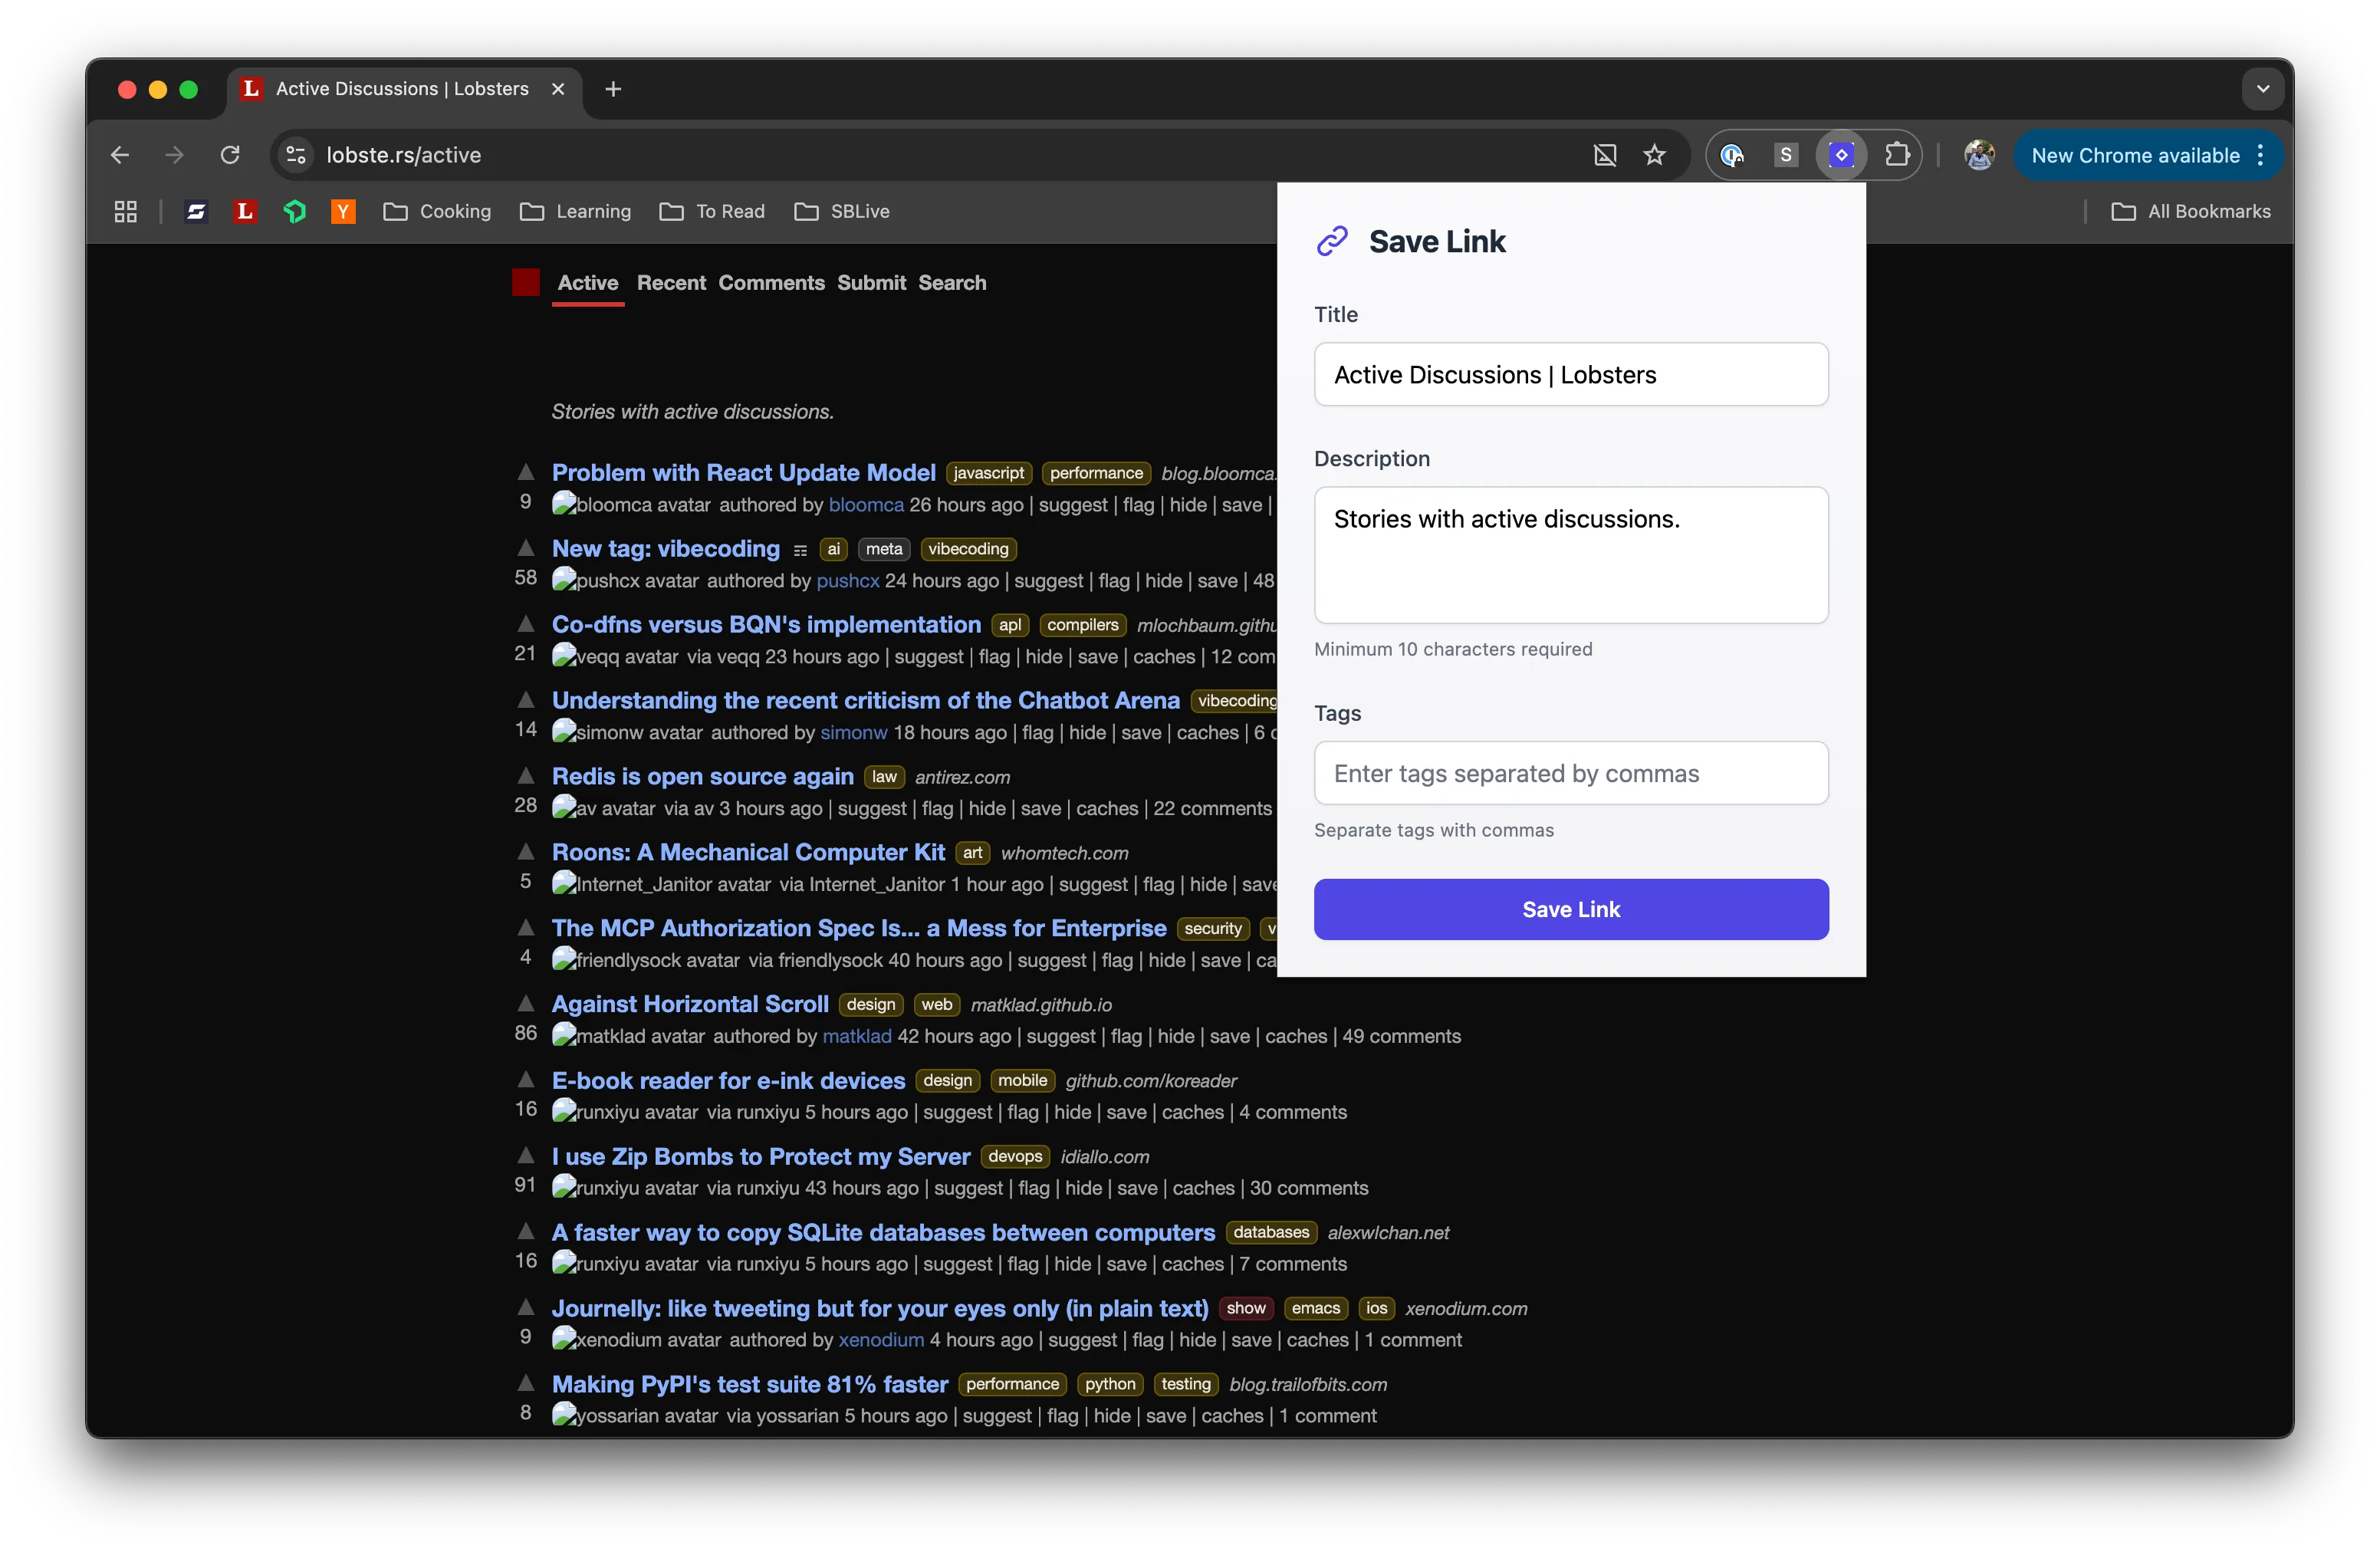Upvote I use Zip Bombs story
This screenshot has width=2380, height=1552.
(x=526, y=1155)
